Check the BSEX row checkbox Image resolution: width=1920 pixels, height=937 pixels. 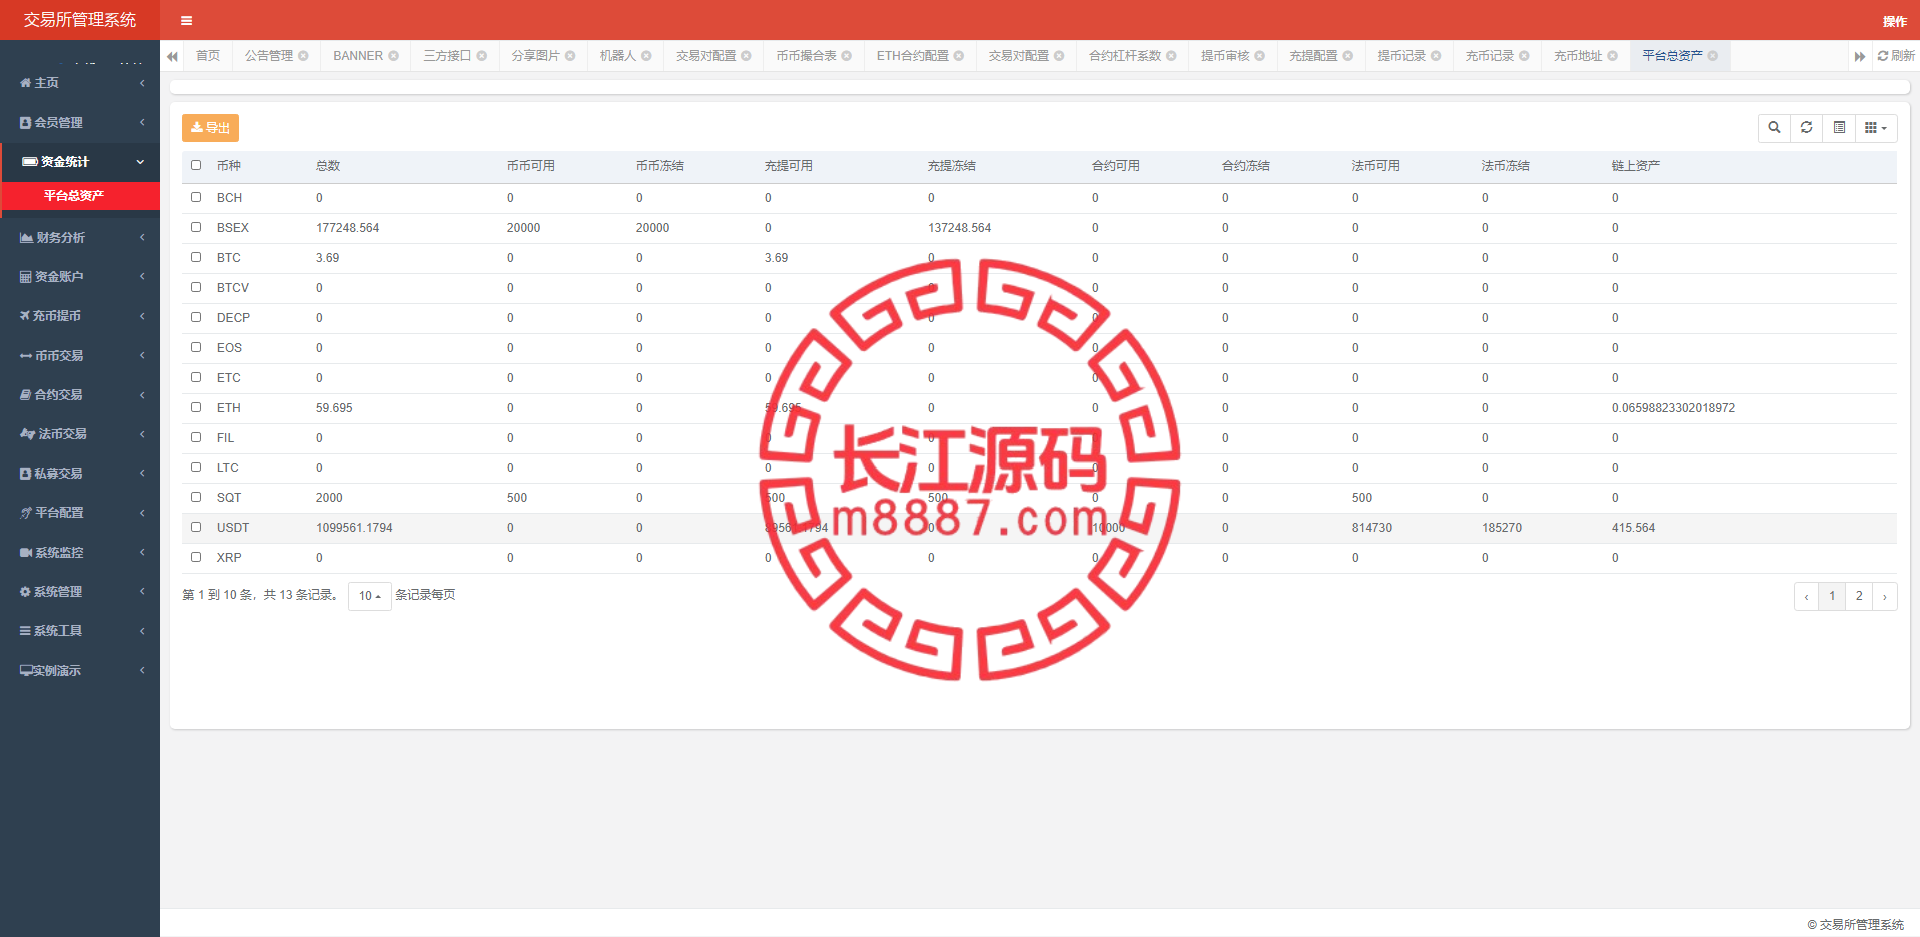coord(196,227)
